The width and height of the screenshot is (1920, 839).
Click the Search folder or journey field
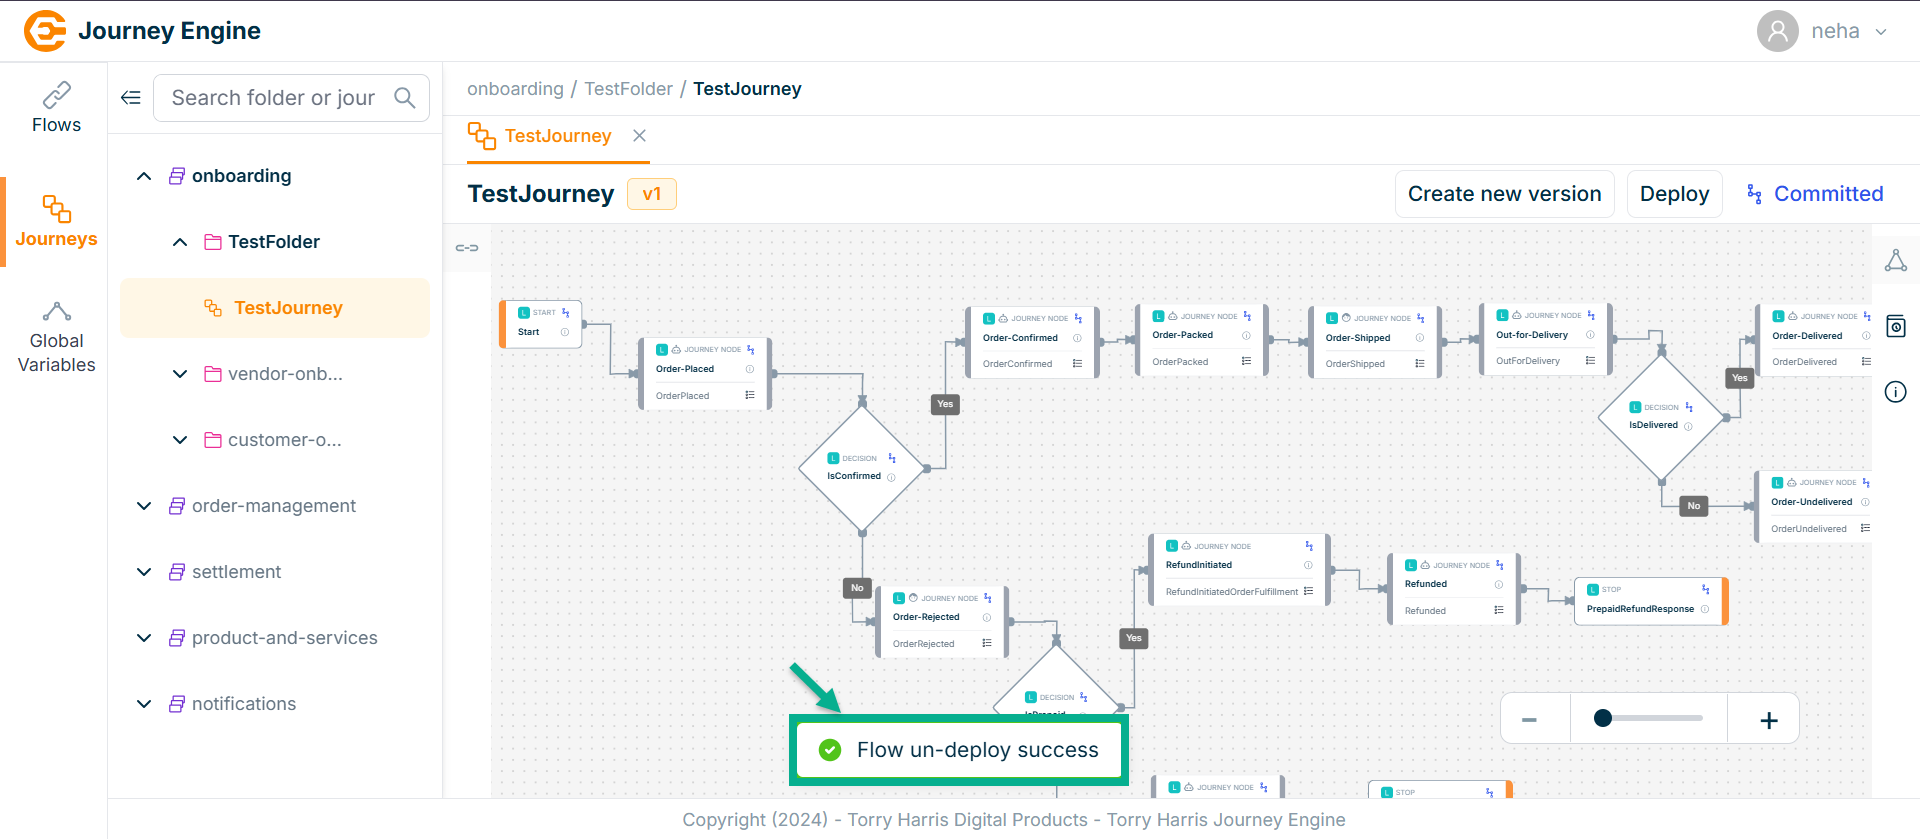273,98
